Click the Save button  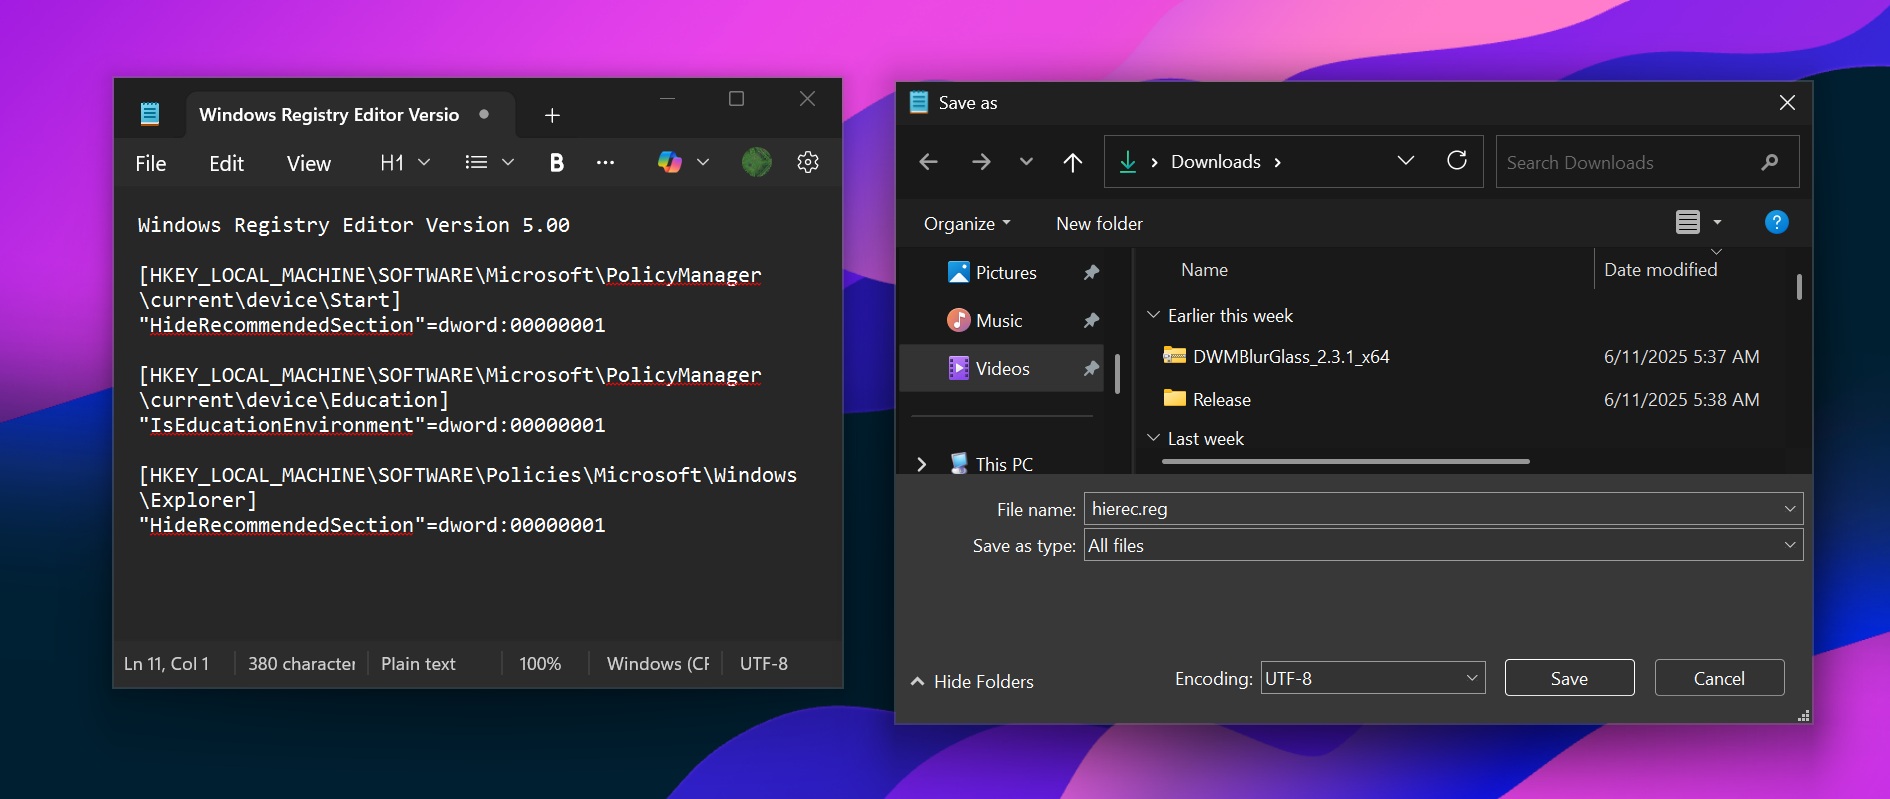[x=1569, y=678]
